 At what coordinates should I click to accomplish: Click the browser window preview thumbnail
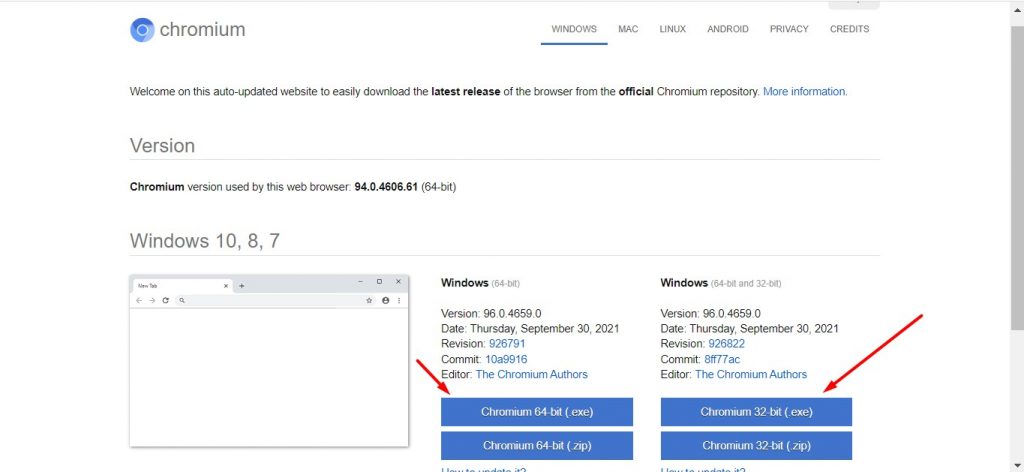tap(269, 361)
